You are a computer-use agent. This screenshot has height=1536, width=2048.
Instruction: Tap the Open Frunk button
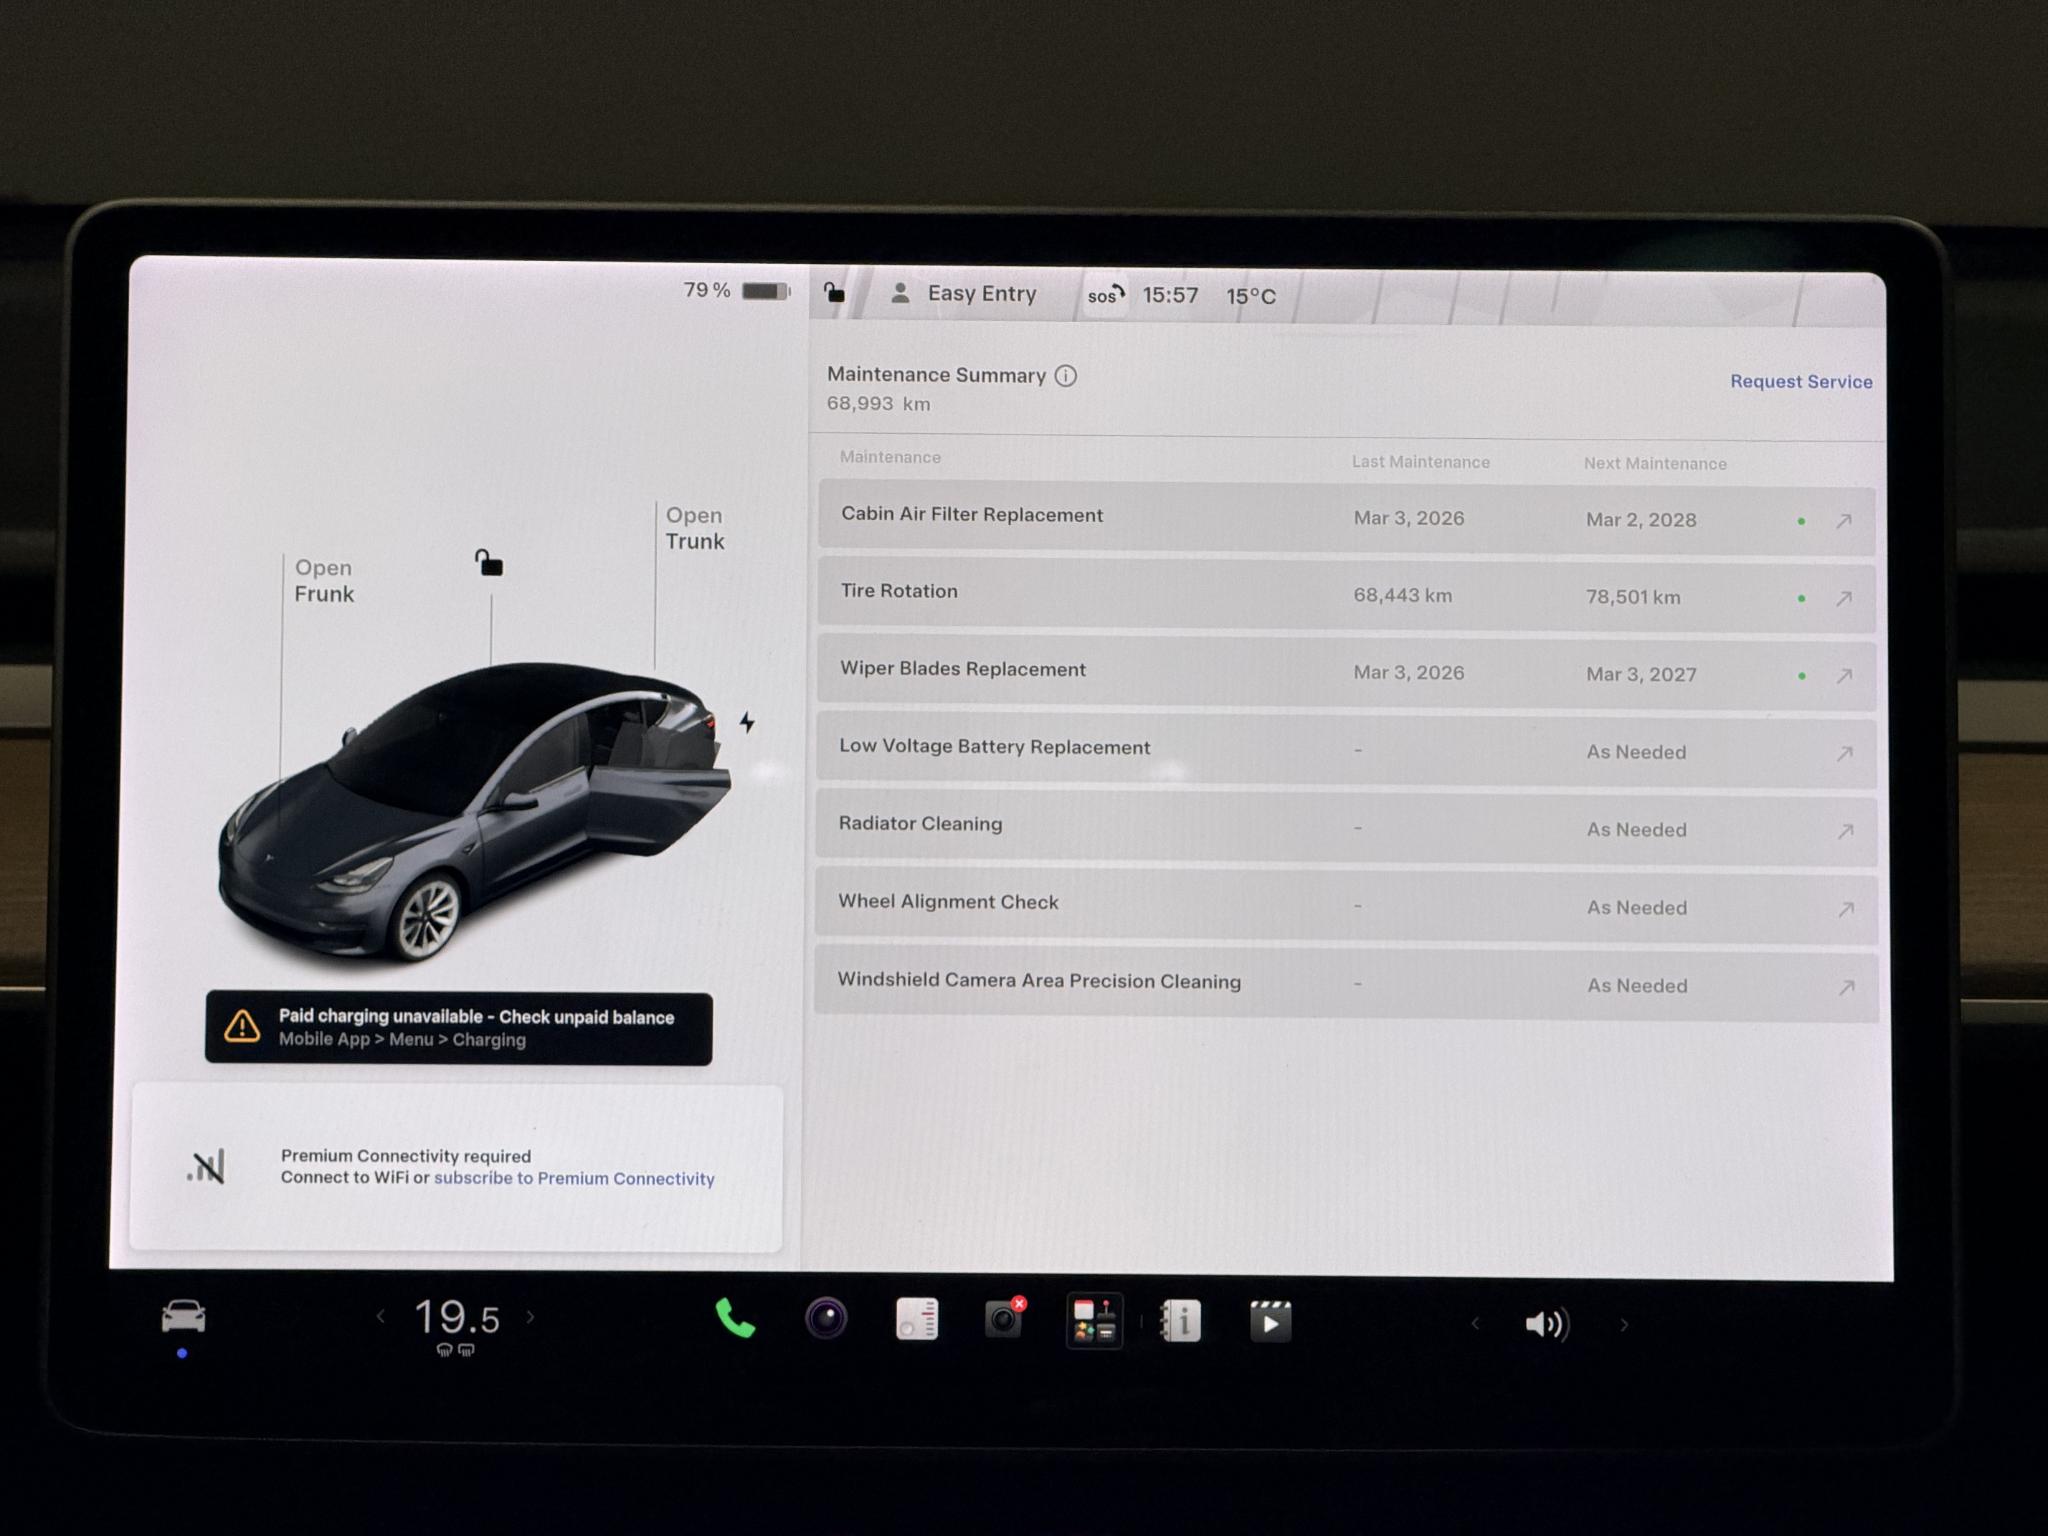tap(324, 580)
